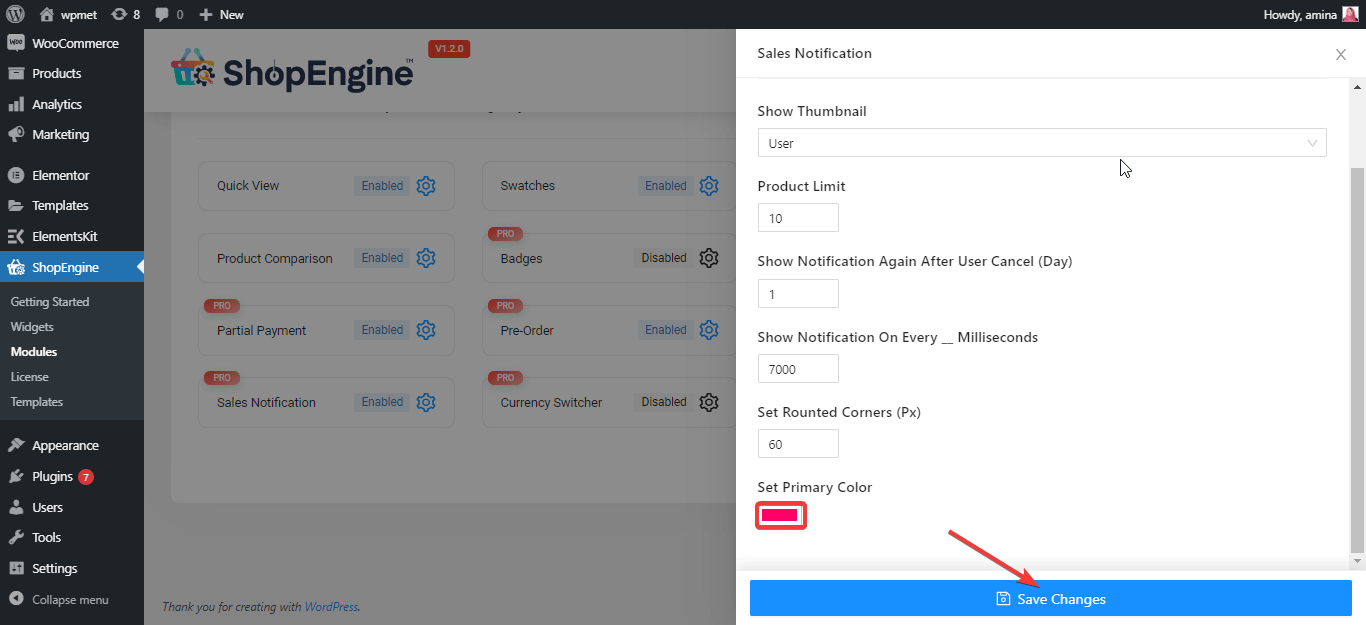Click the Set Rounded Corners input

[798, 444]
